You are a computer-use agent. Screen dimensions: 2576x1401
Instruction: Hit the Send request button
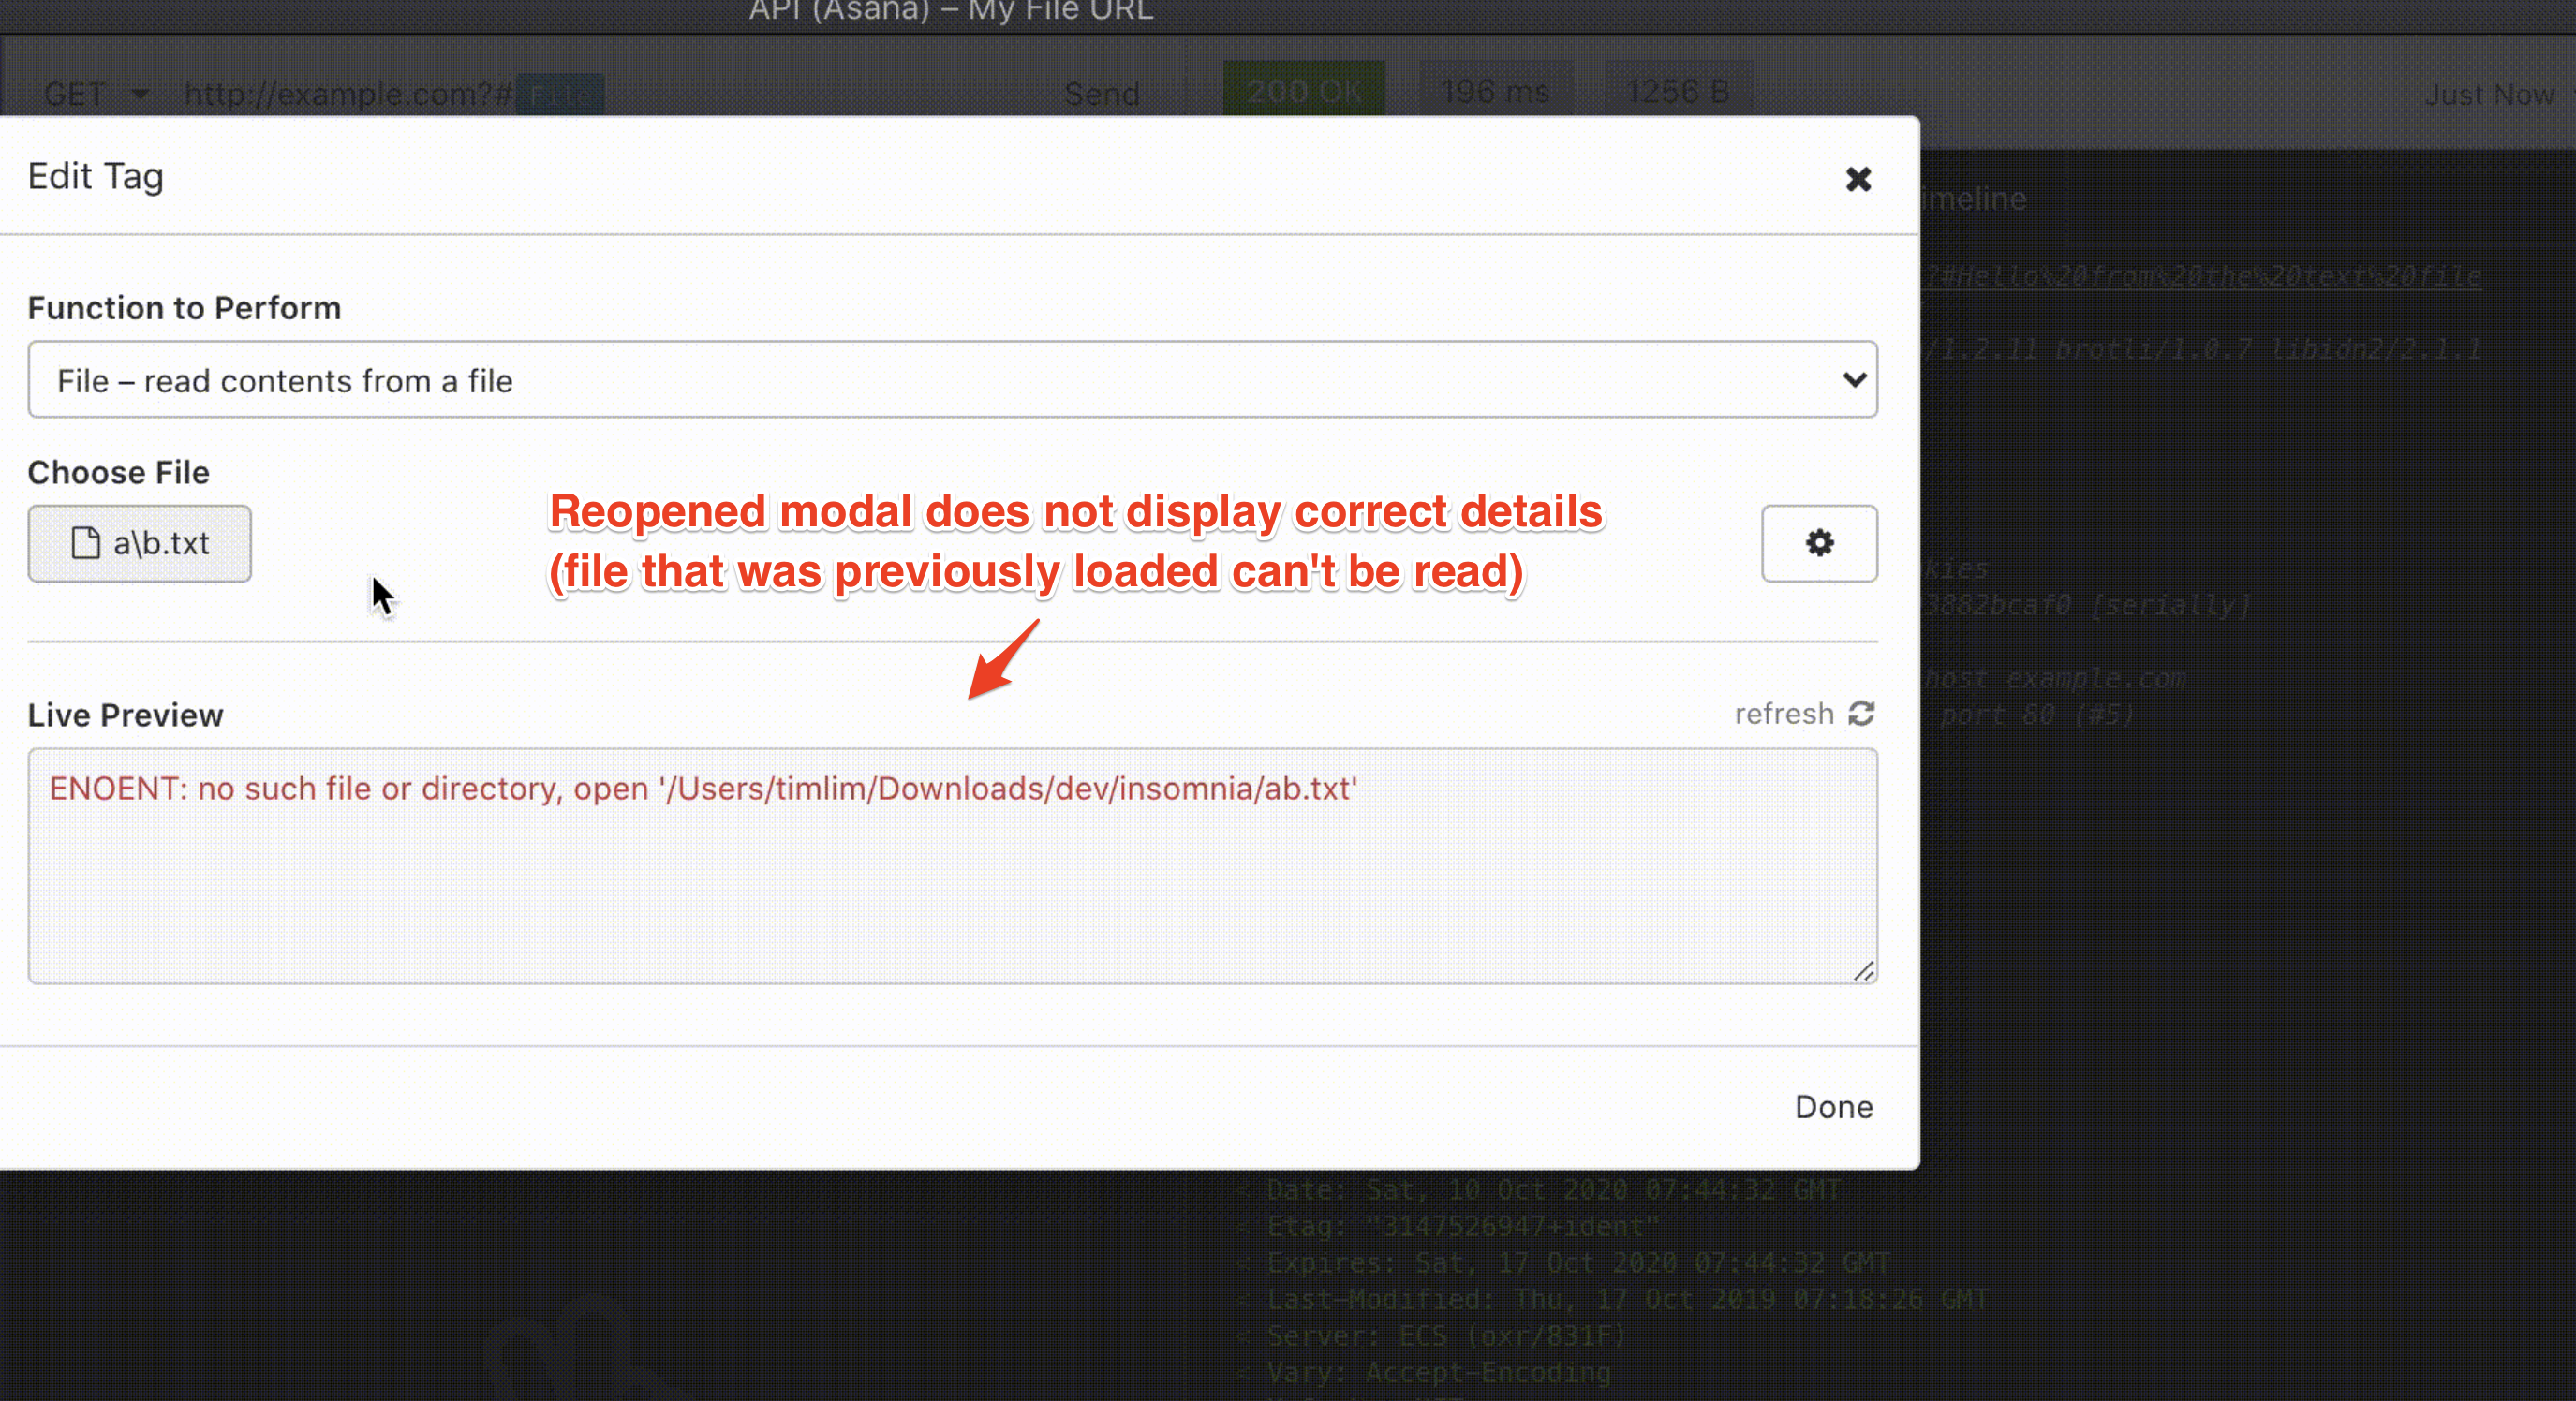coord(1101,94)
